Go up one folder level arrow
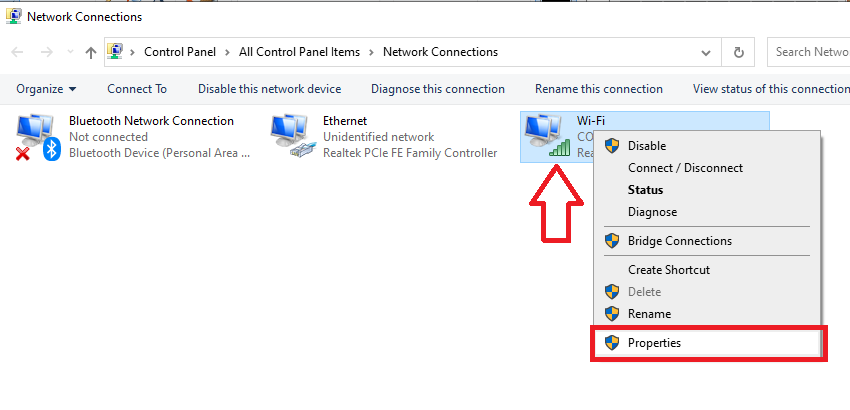The height and width of the screenshot is (410, 850). 91,53
